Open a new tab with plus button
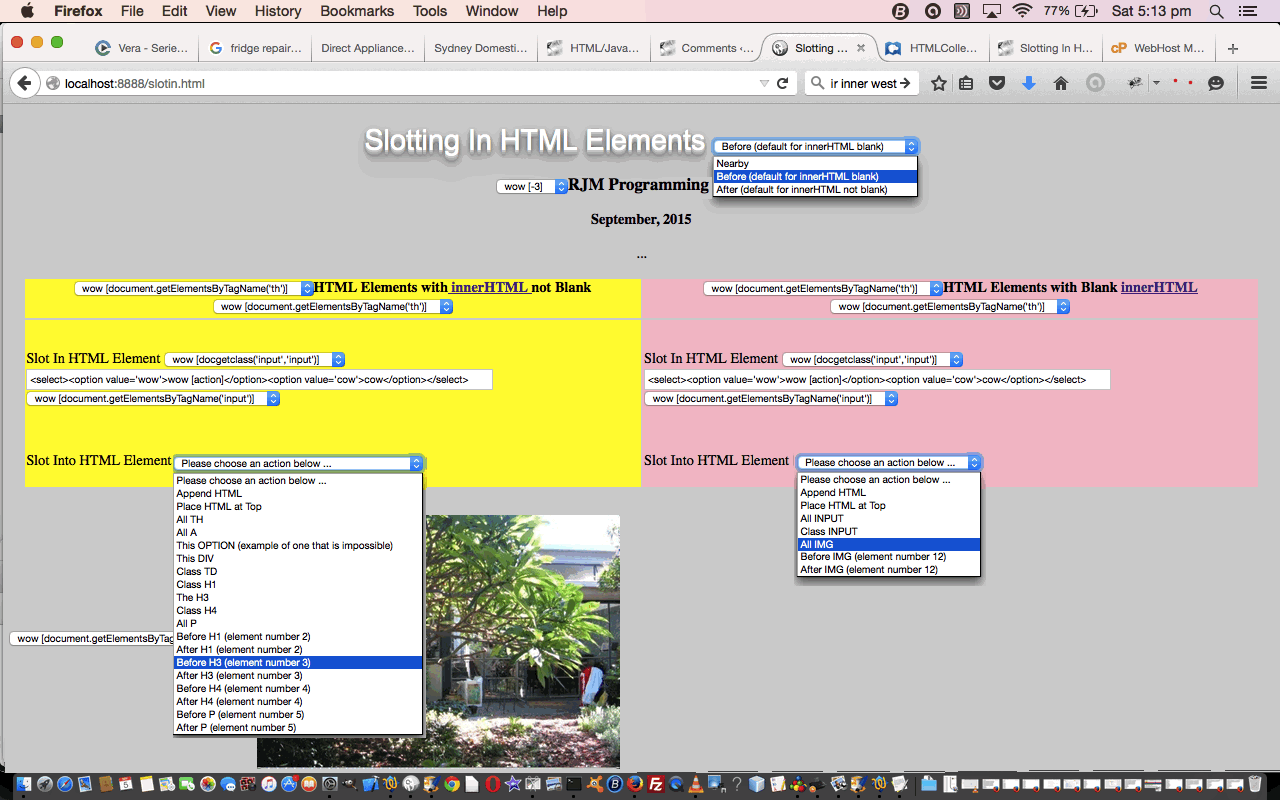 pos(1233,48)
